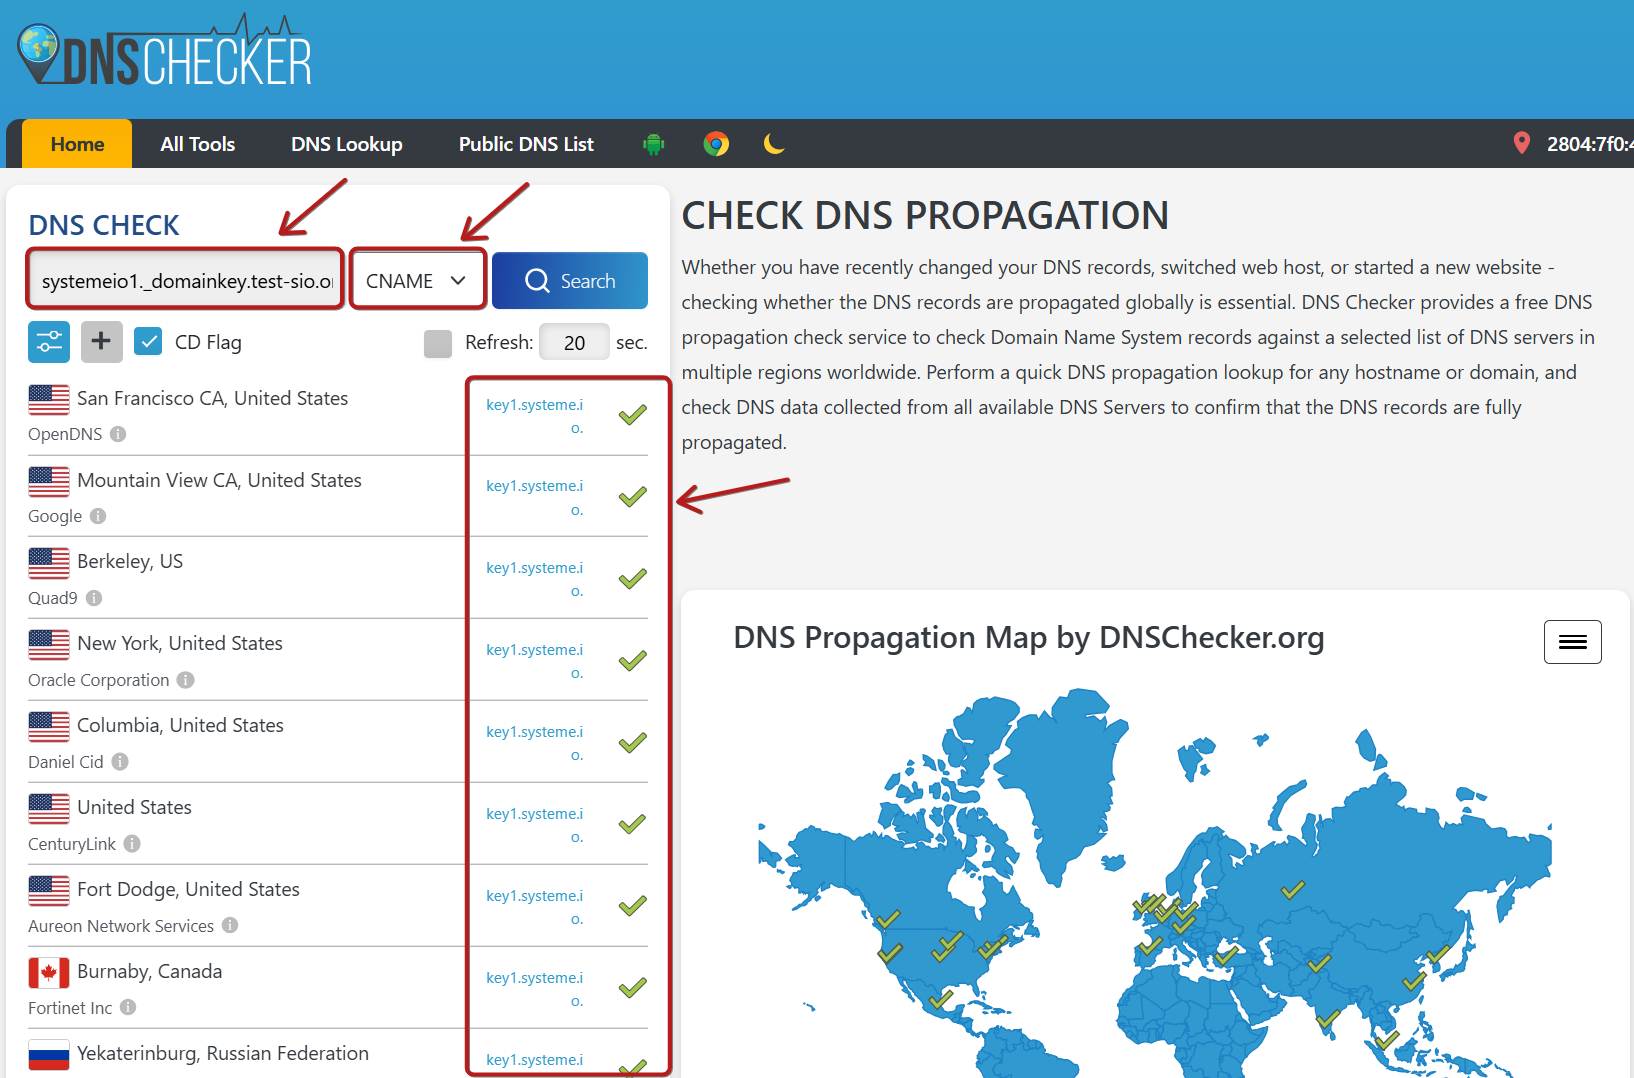Uncheck the CD Flag checkbox

148,342
